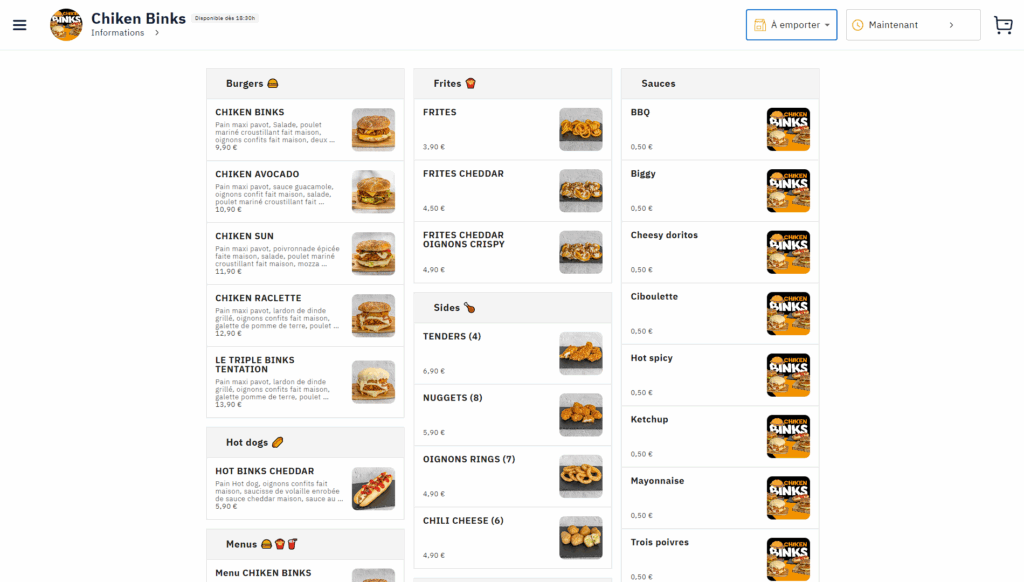
Task: Open the shopping cart
Action: [1003, 25]
